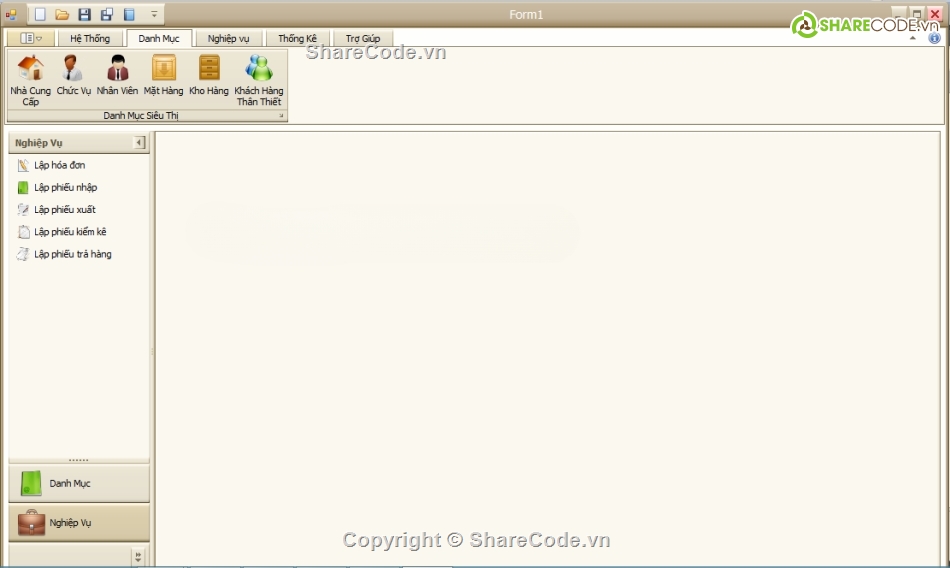Switch to the Hệ Thống tab
This screenshot has height=568, width=950.
pos(90,38)
